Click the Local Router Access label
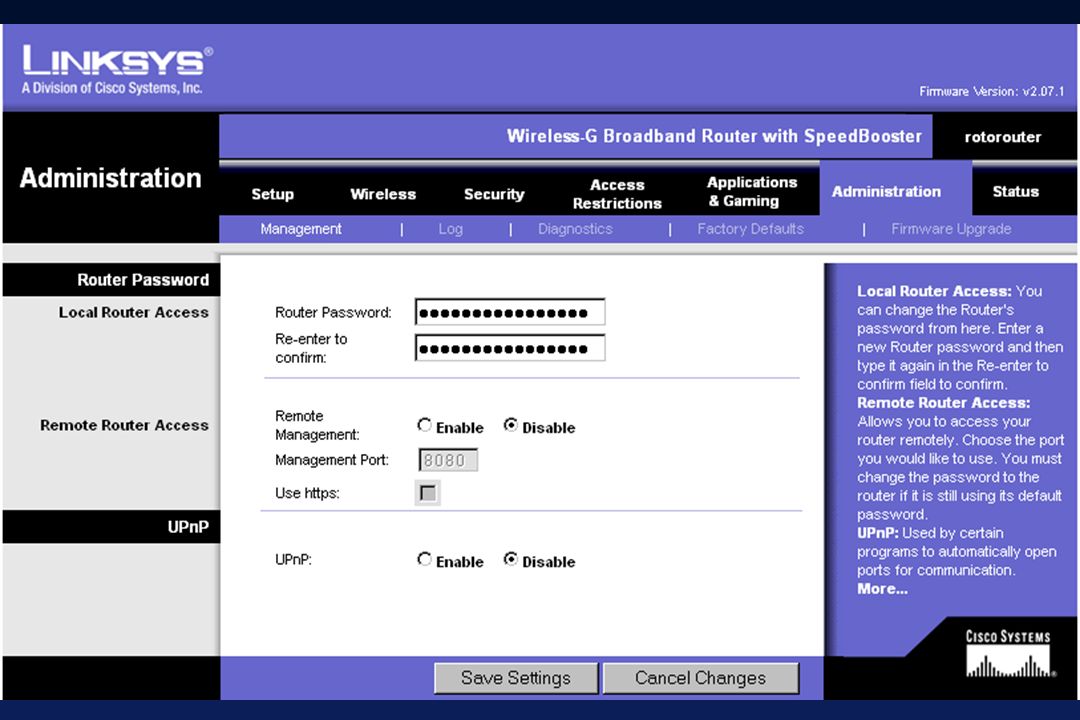The width and height of the screenshot is (1080, 720). 134,313
